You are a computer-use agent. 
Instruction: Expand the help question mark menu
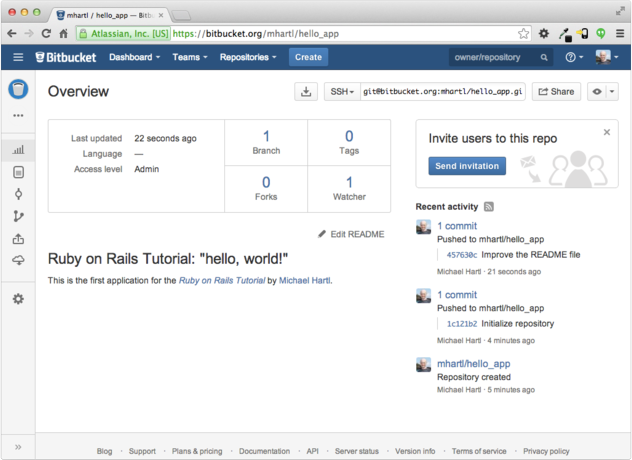tap(574, 57)
